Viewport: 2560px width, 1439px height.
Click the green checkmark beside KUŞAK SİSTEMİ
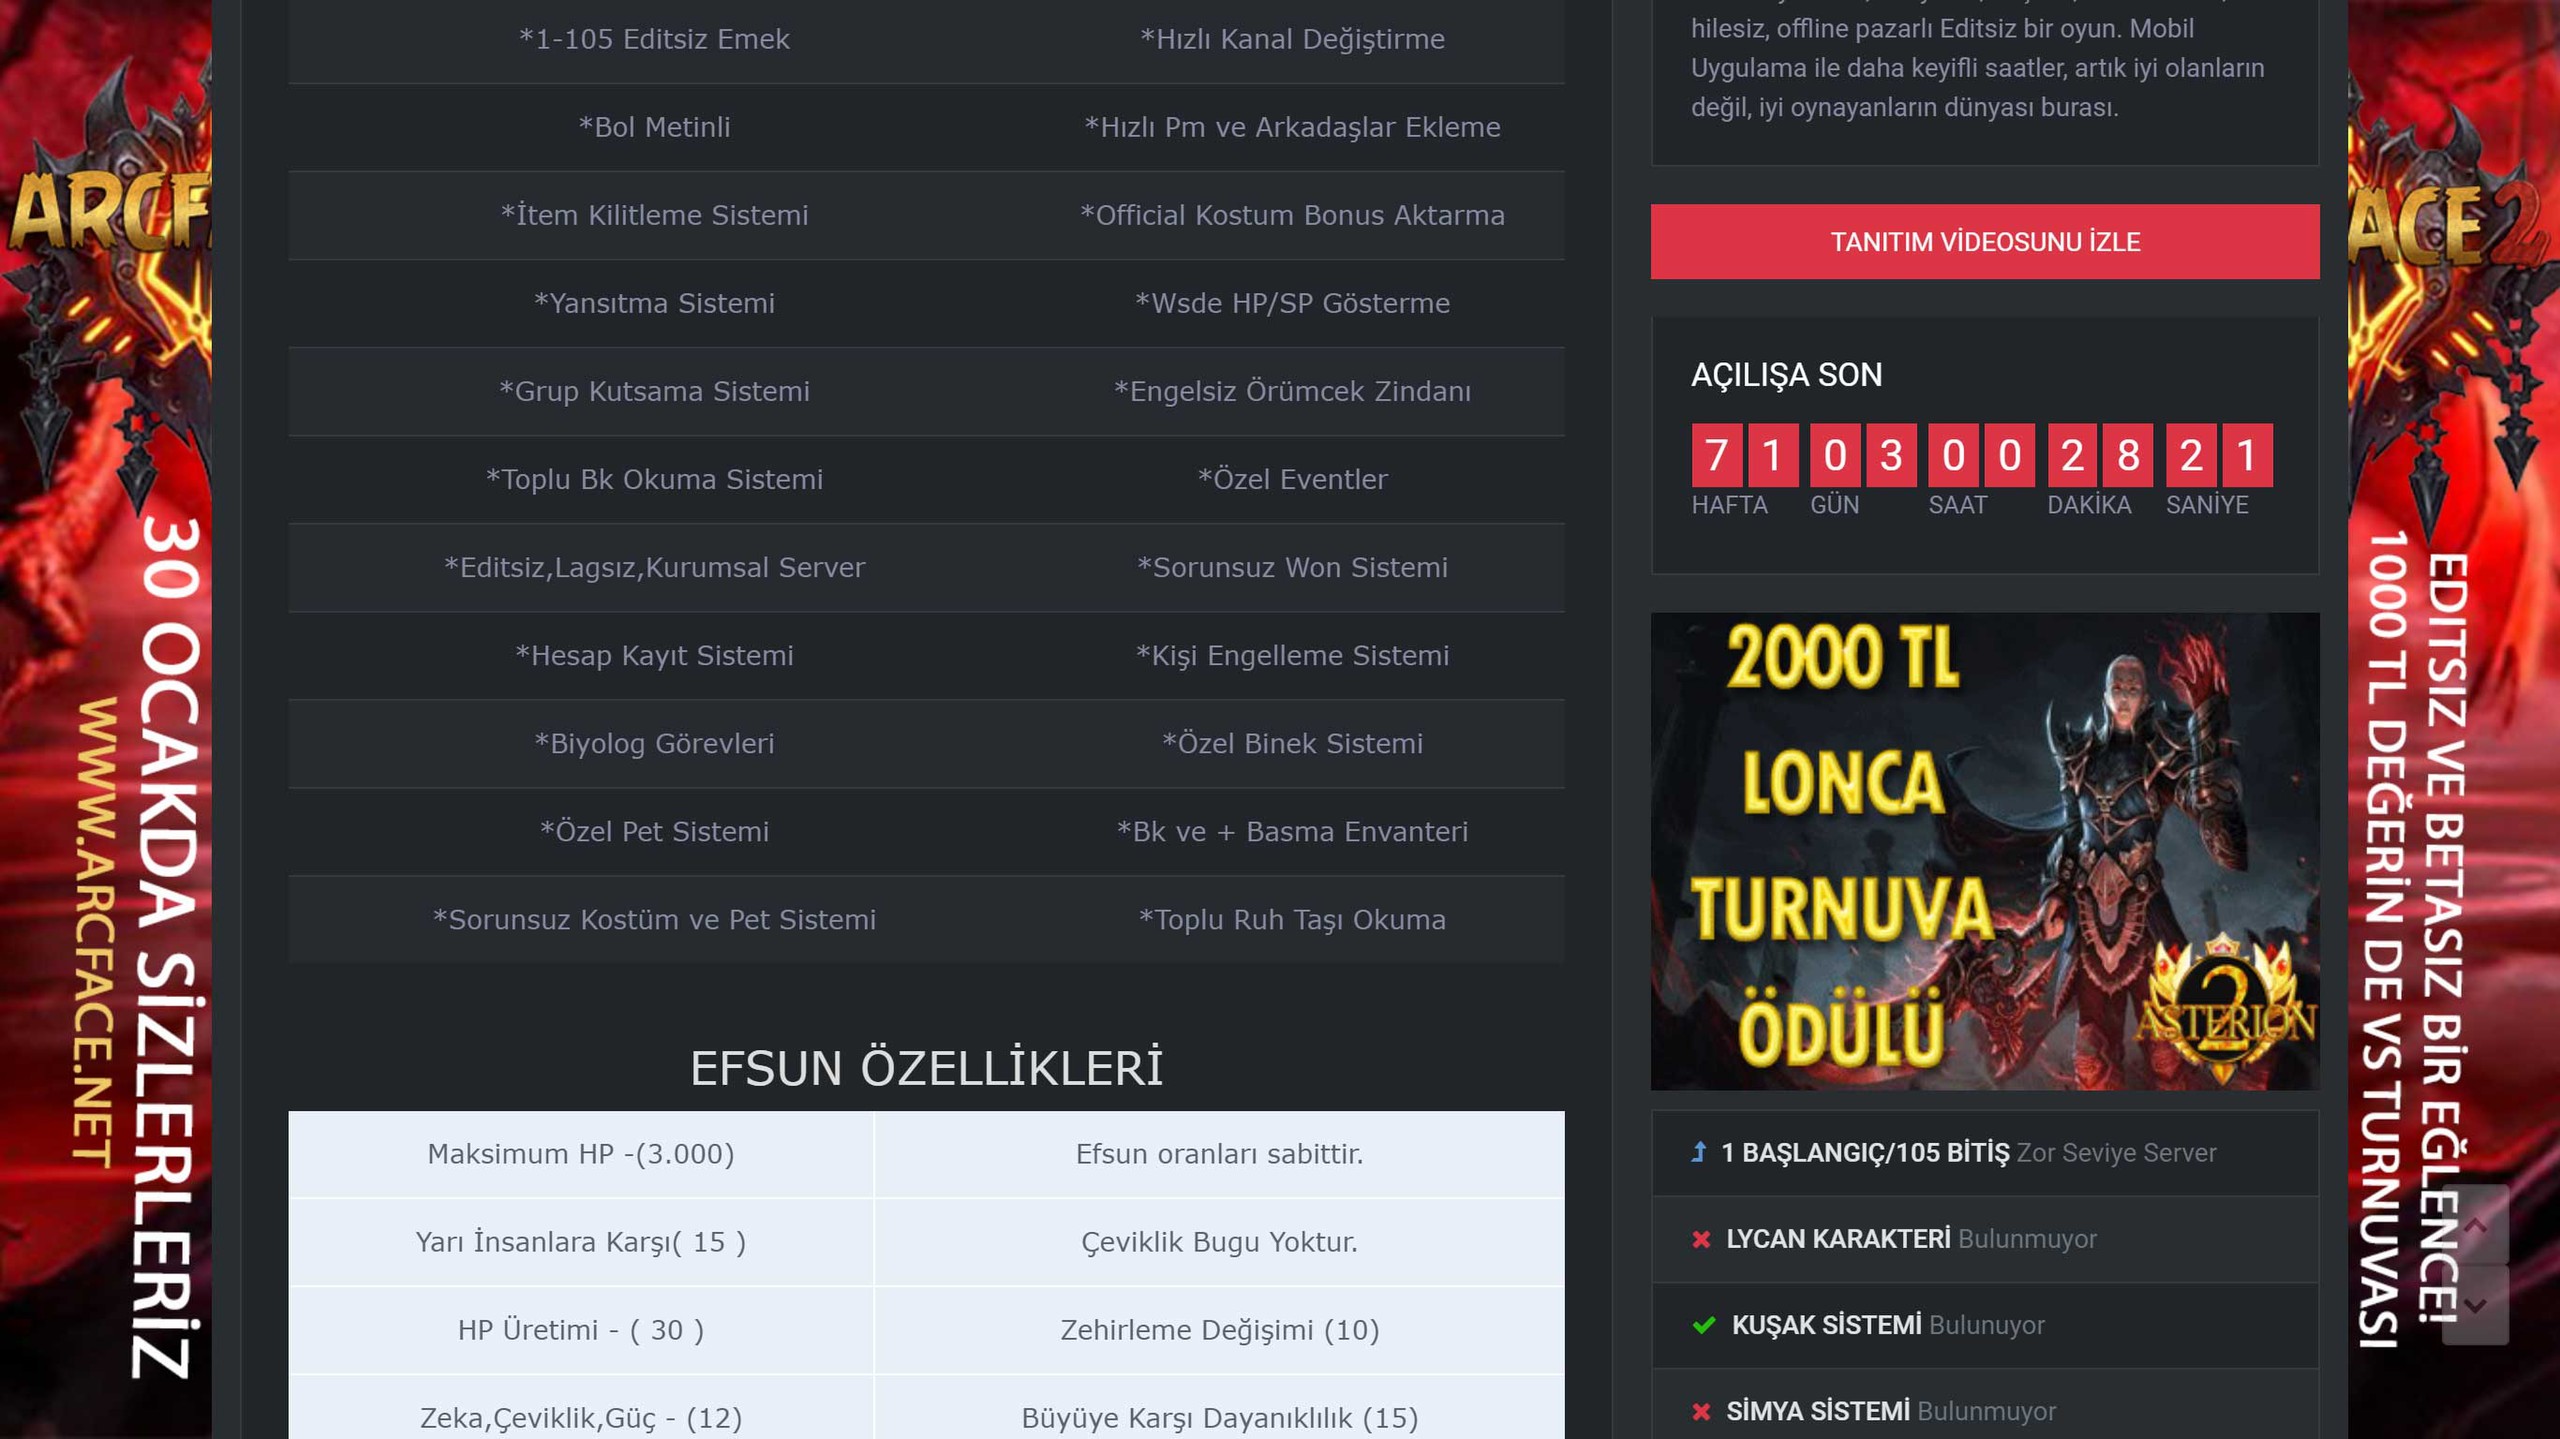tap(1704, 1325)
